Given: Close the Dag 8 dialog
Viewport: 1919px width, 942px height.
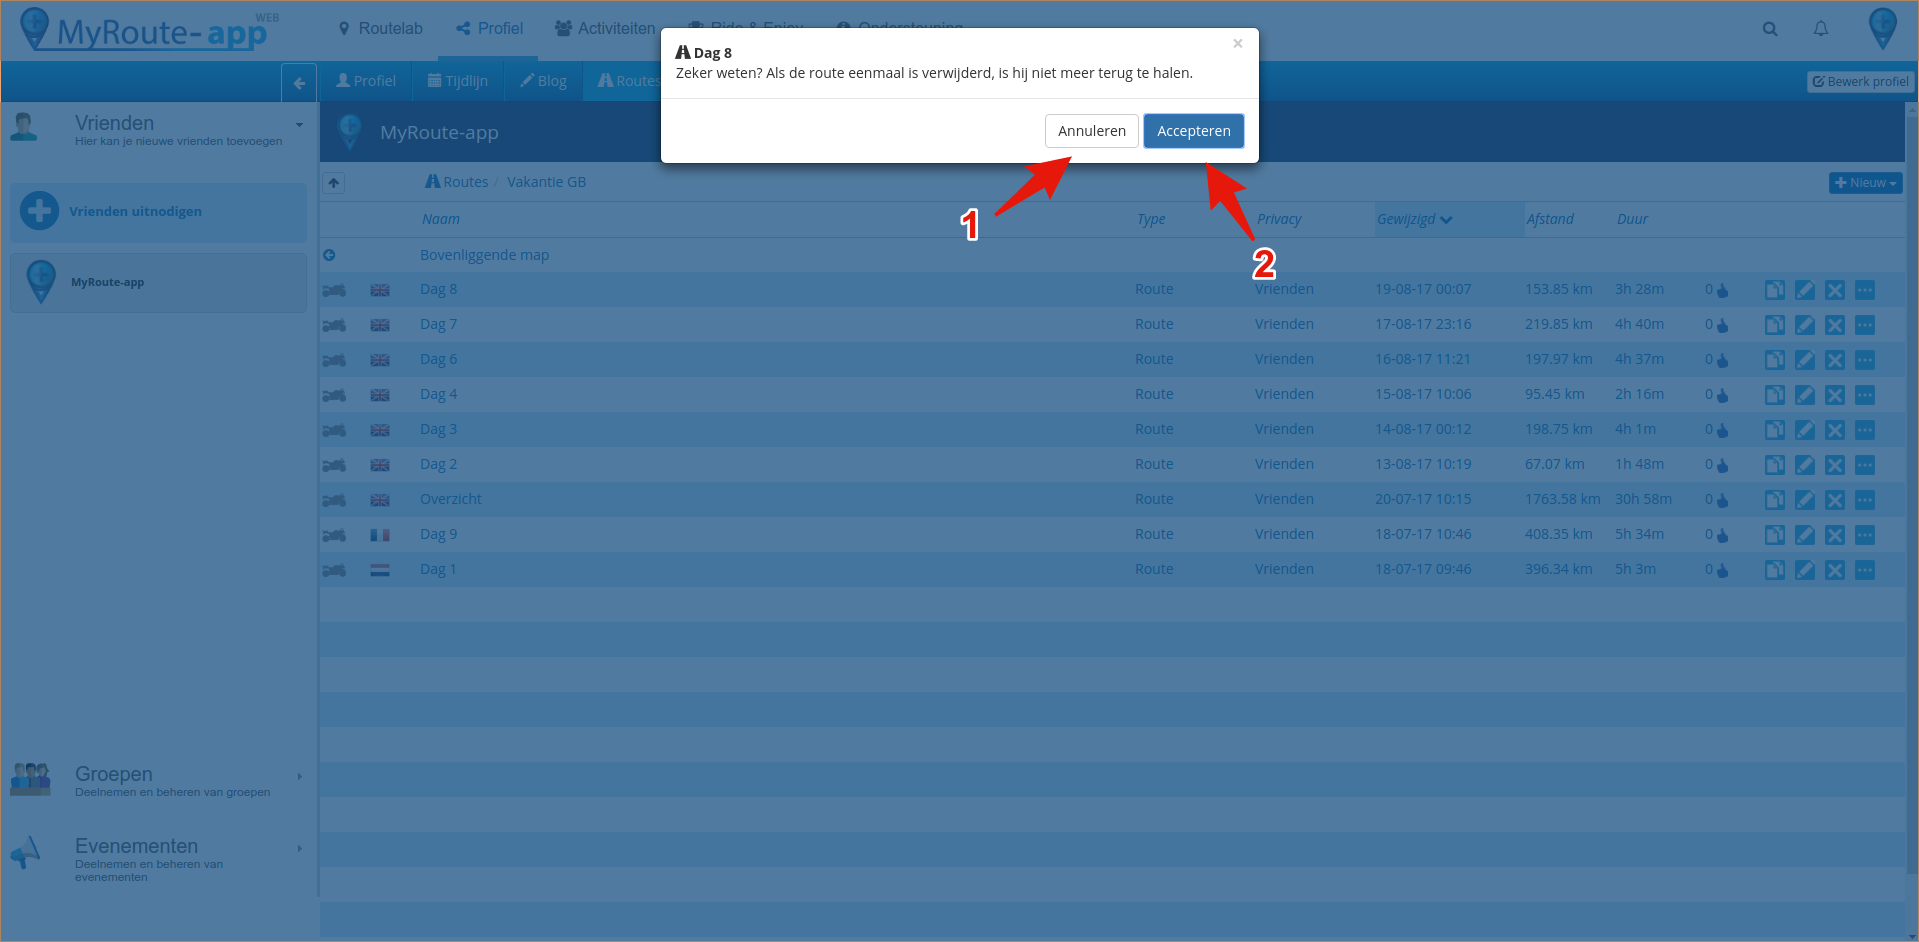Looking at the screenshot, I should tap(1237, 43).
